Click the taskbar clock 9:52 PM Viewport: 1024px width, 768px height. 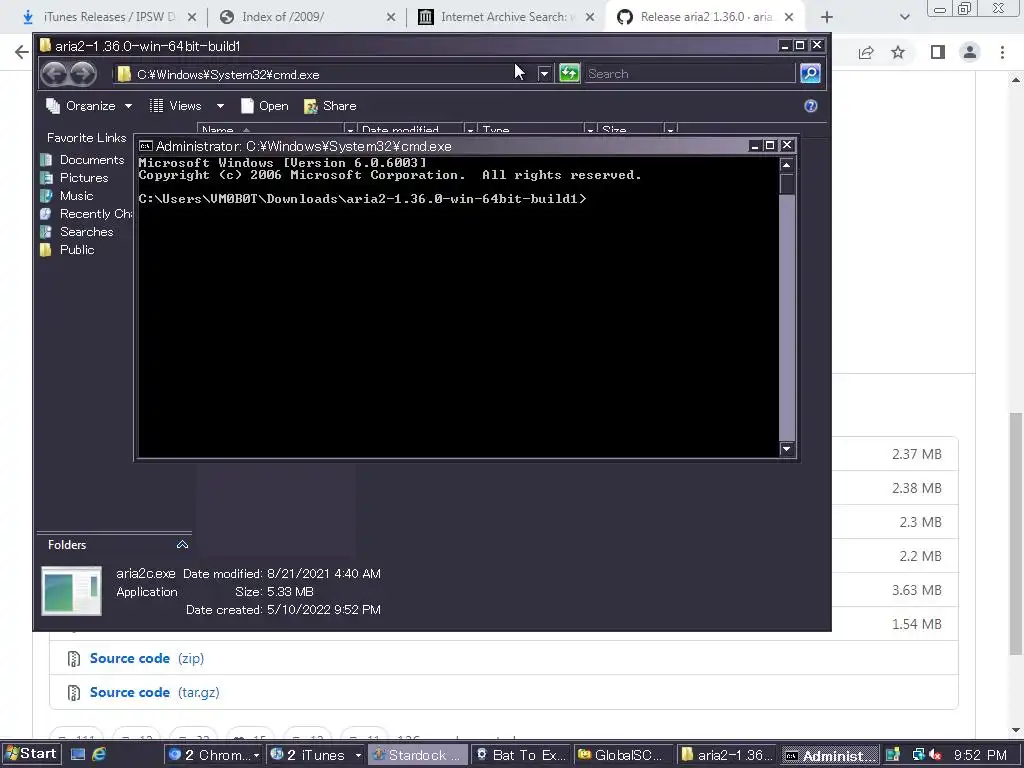[x=980, y=755]
